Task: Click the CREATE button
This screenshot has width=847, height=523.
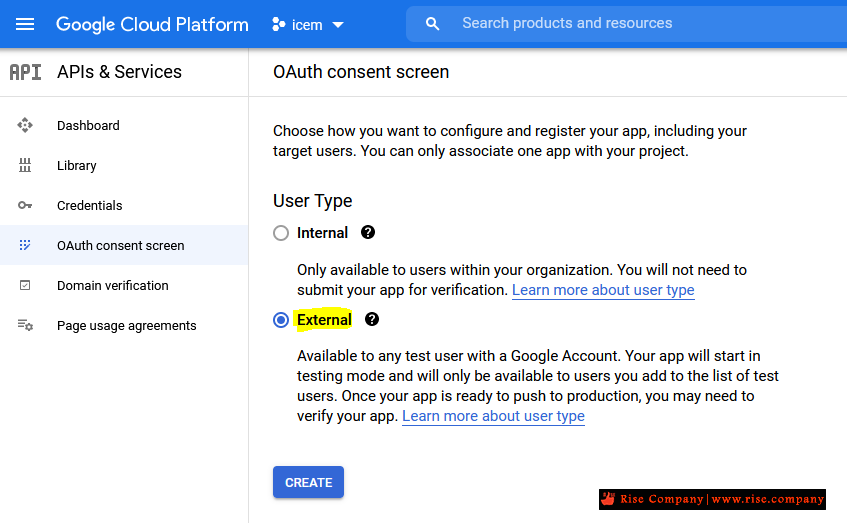Action: tap(308, 482)
